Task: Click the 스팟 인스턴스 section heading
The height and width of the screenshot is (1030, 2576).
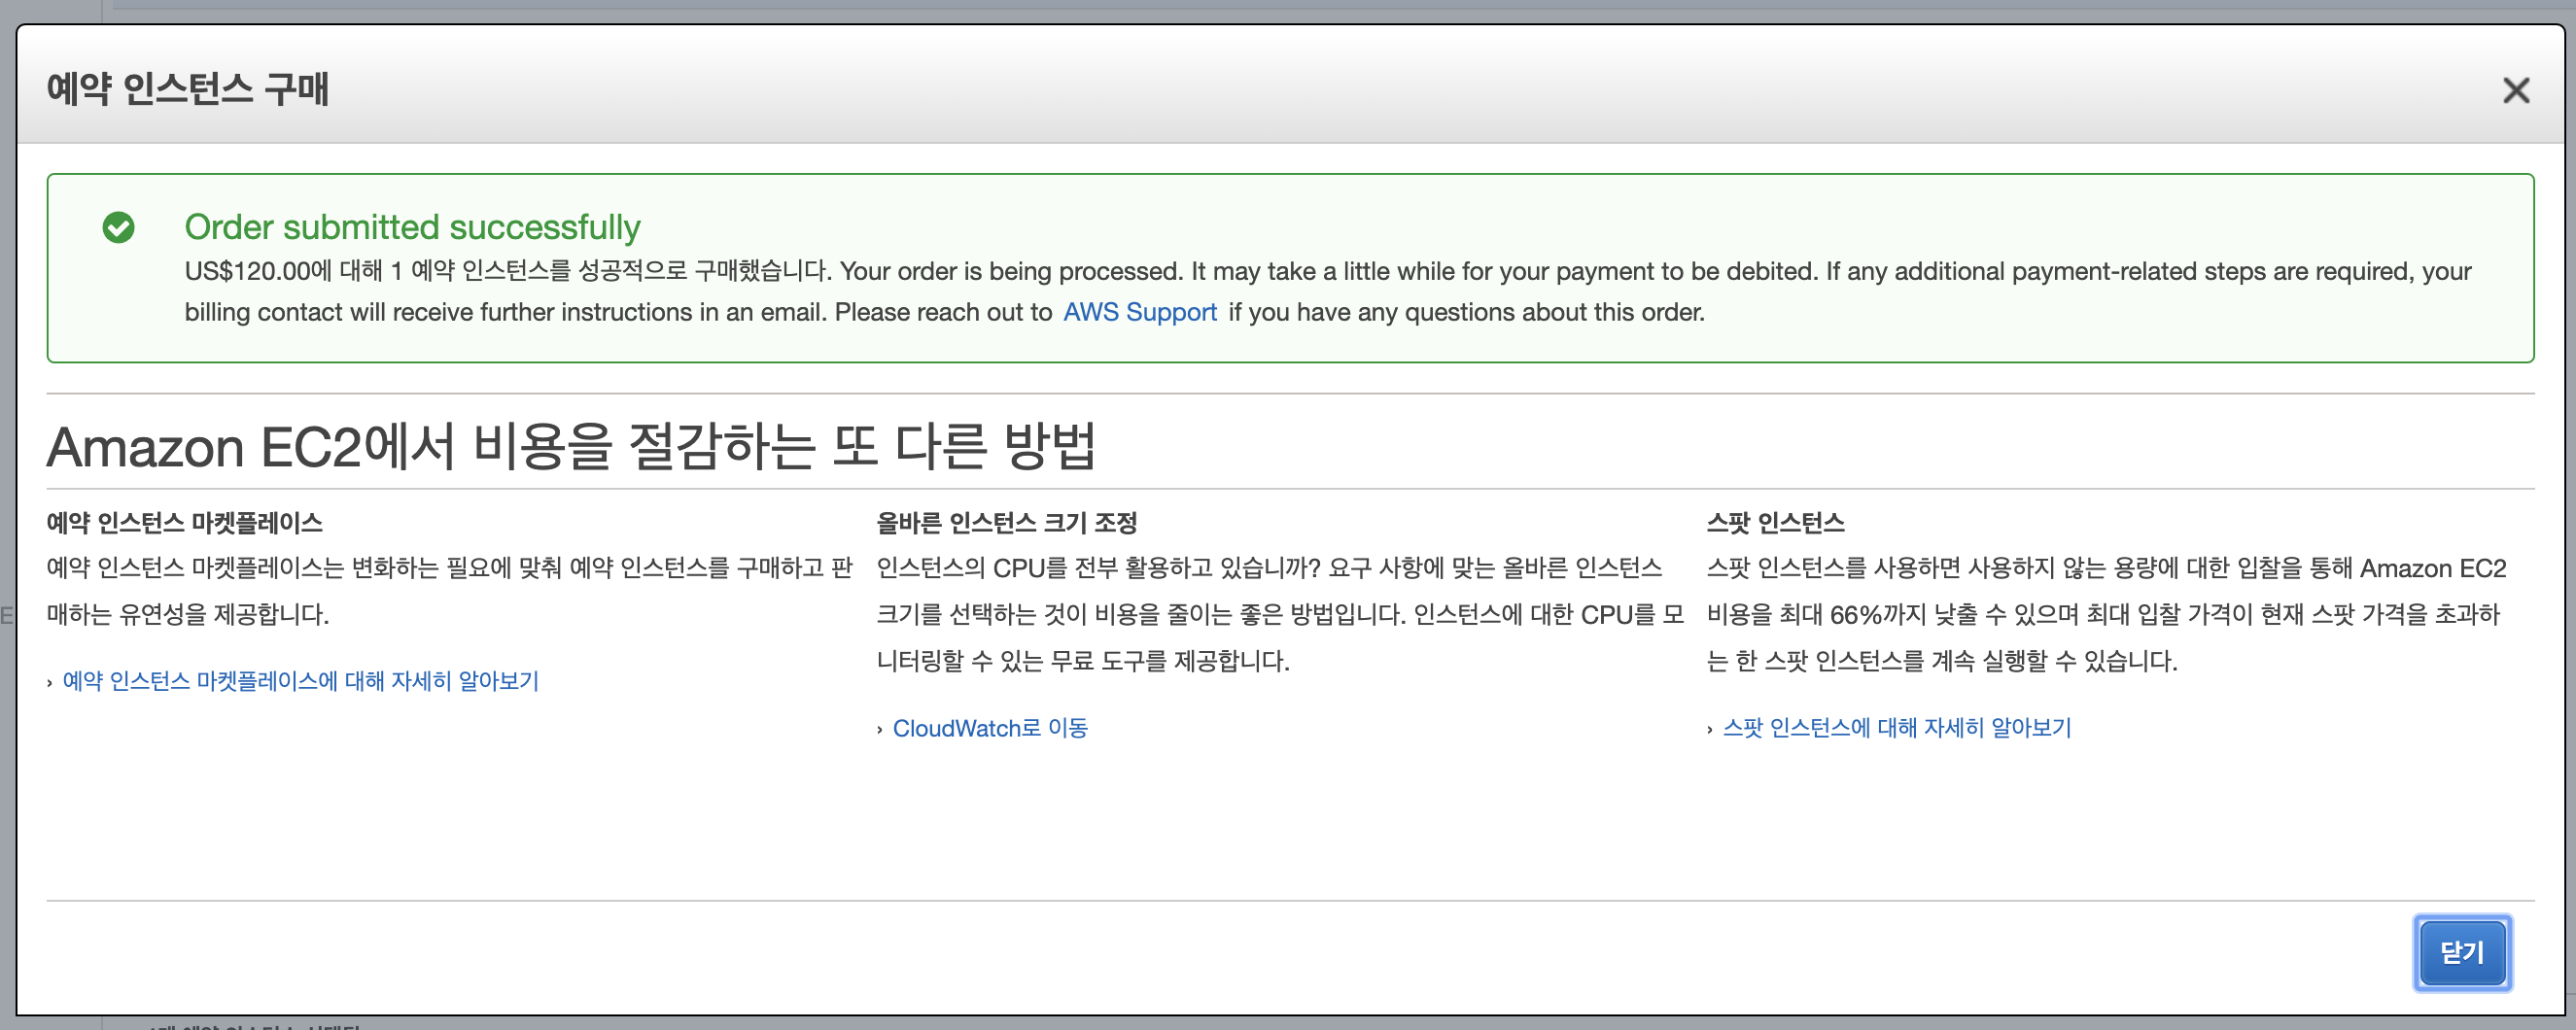Action: pos(1775,523)
